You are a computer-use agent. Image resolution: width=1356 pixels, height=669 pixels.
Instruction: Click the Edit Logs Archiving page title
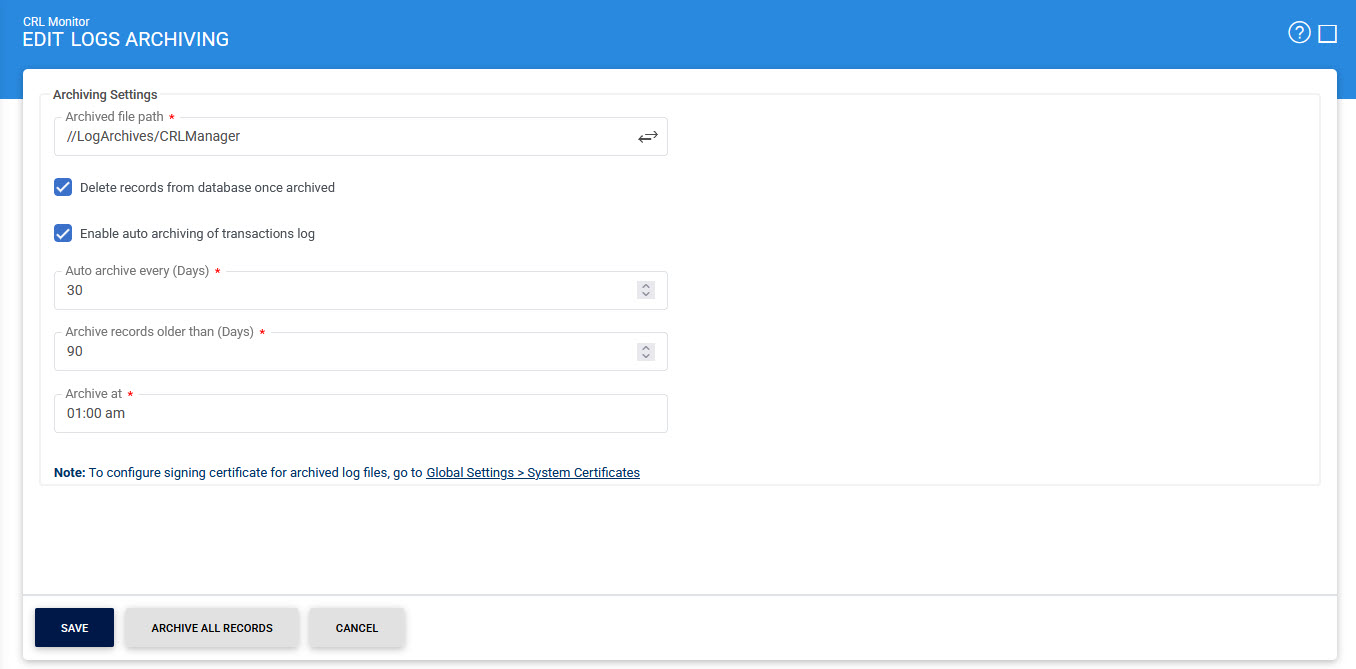pos(126,40)
